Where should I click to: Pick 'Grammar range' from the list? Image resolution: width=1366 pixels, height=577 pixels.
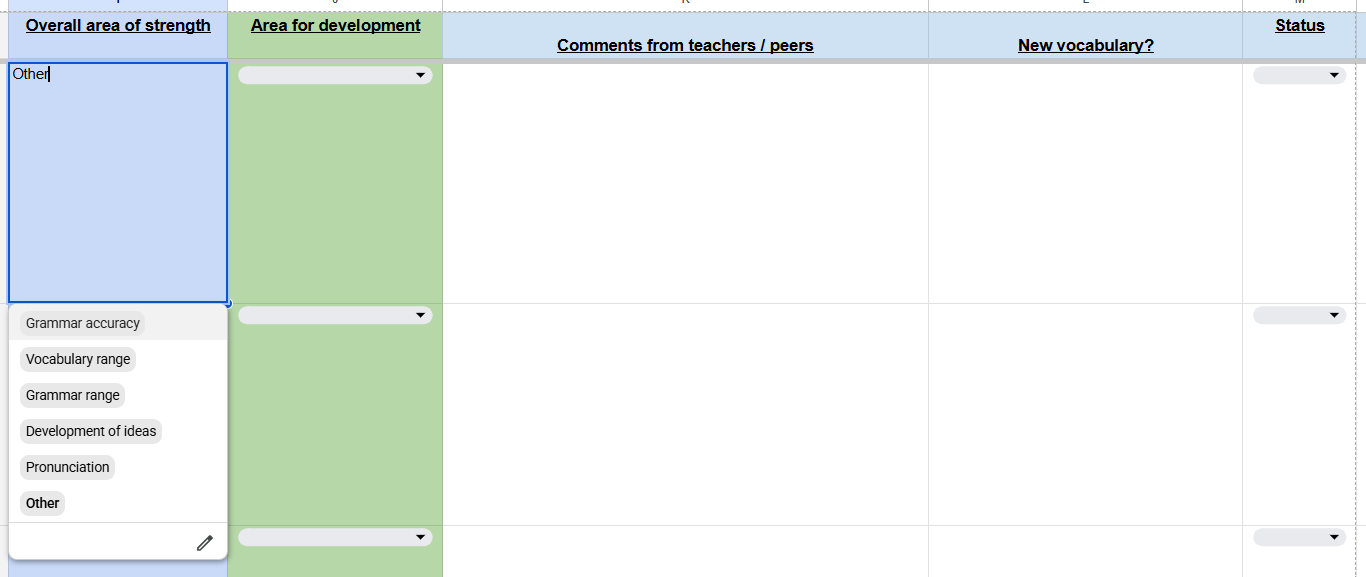pyautogui.click(x=73, y=395)
